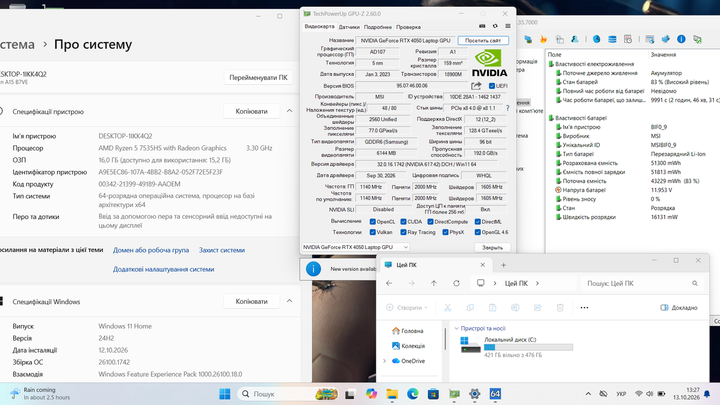Collapse the Пристрої та носії group
Screen dimensions: 720x405
click(x=456, y=328)
